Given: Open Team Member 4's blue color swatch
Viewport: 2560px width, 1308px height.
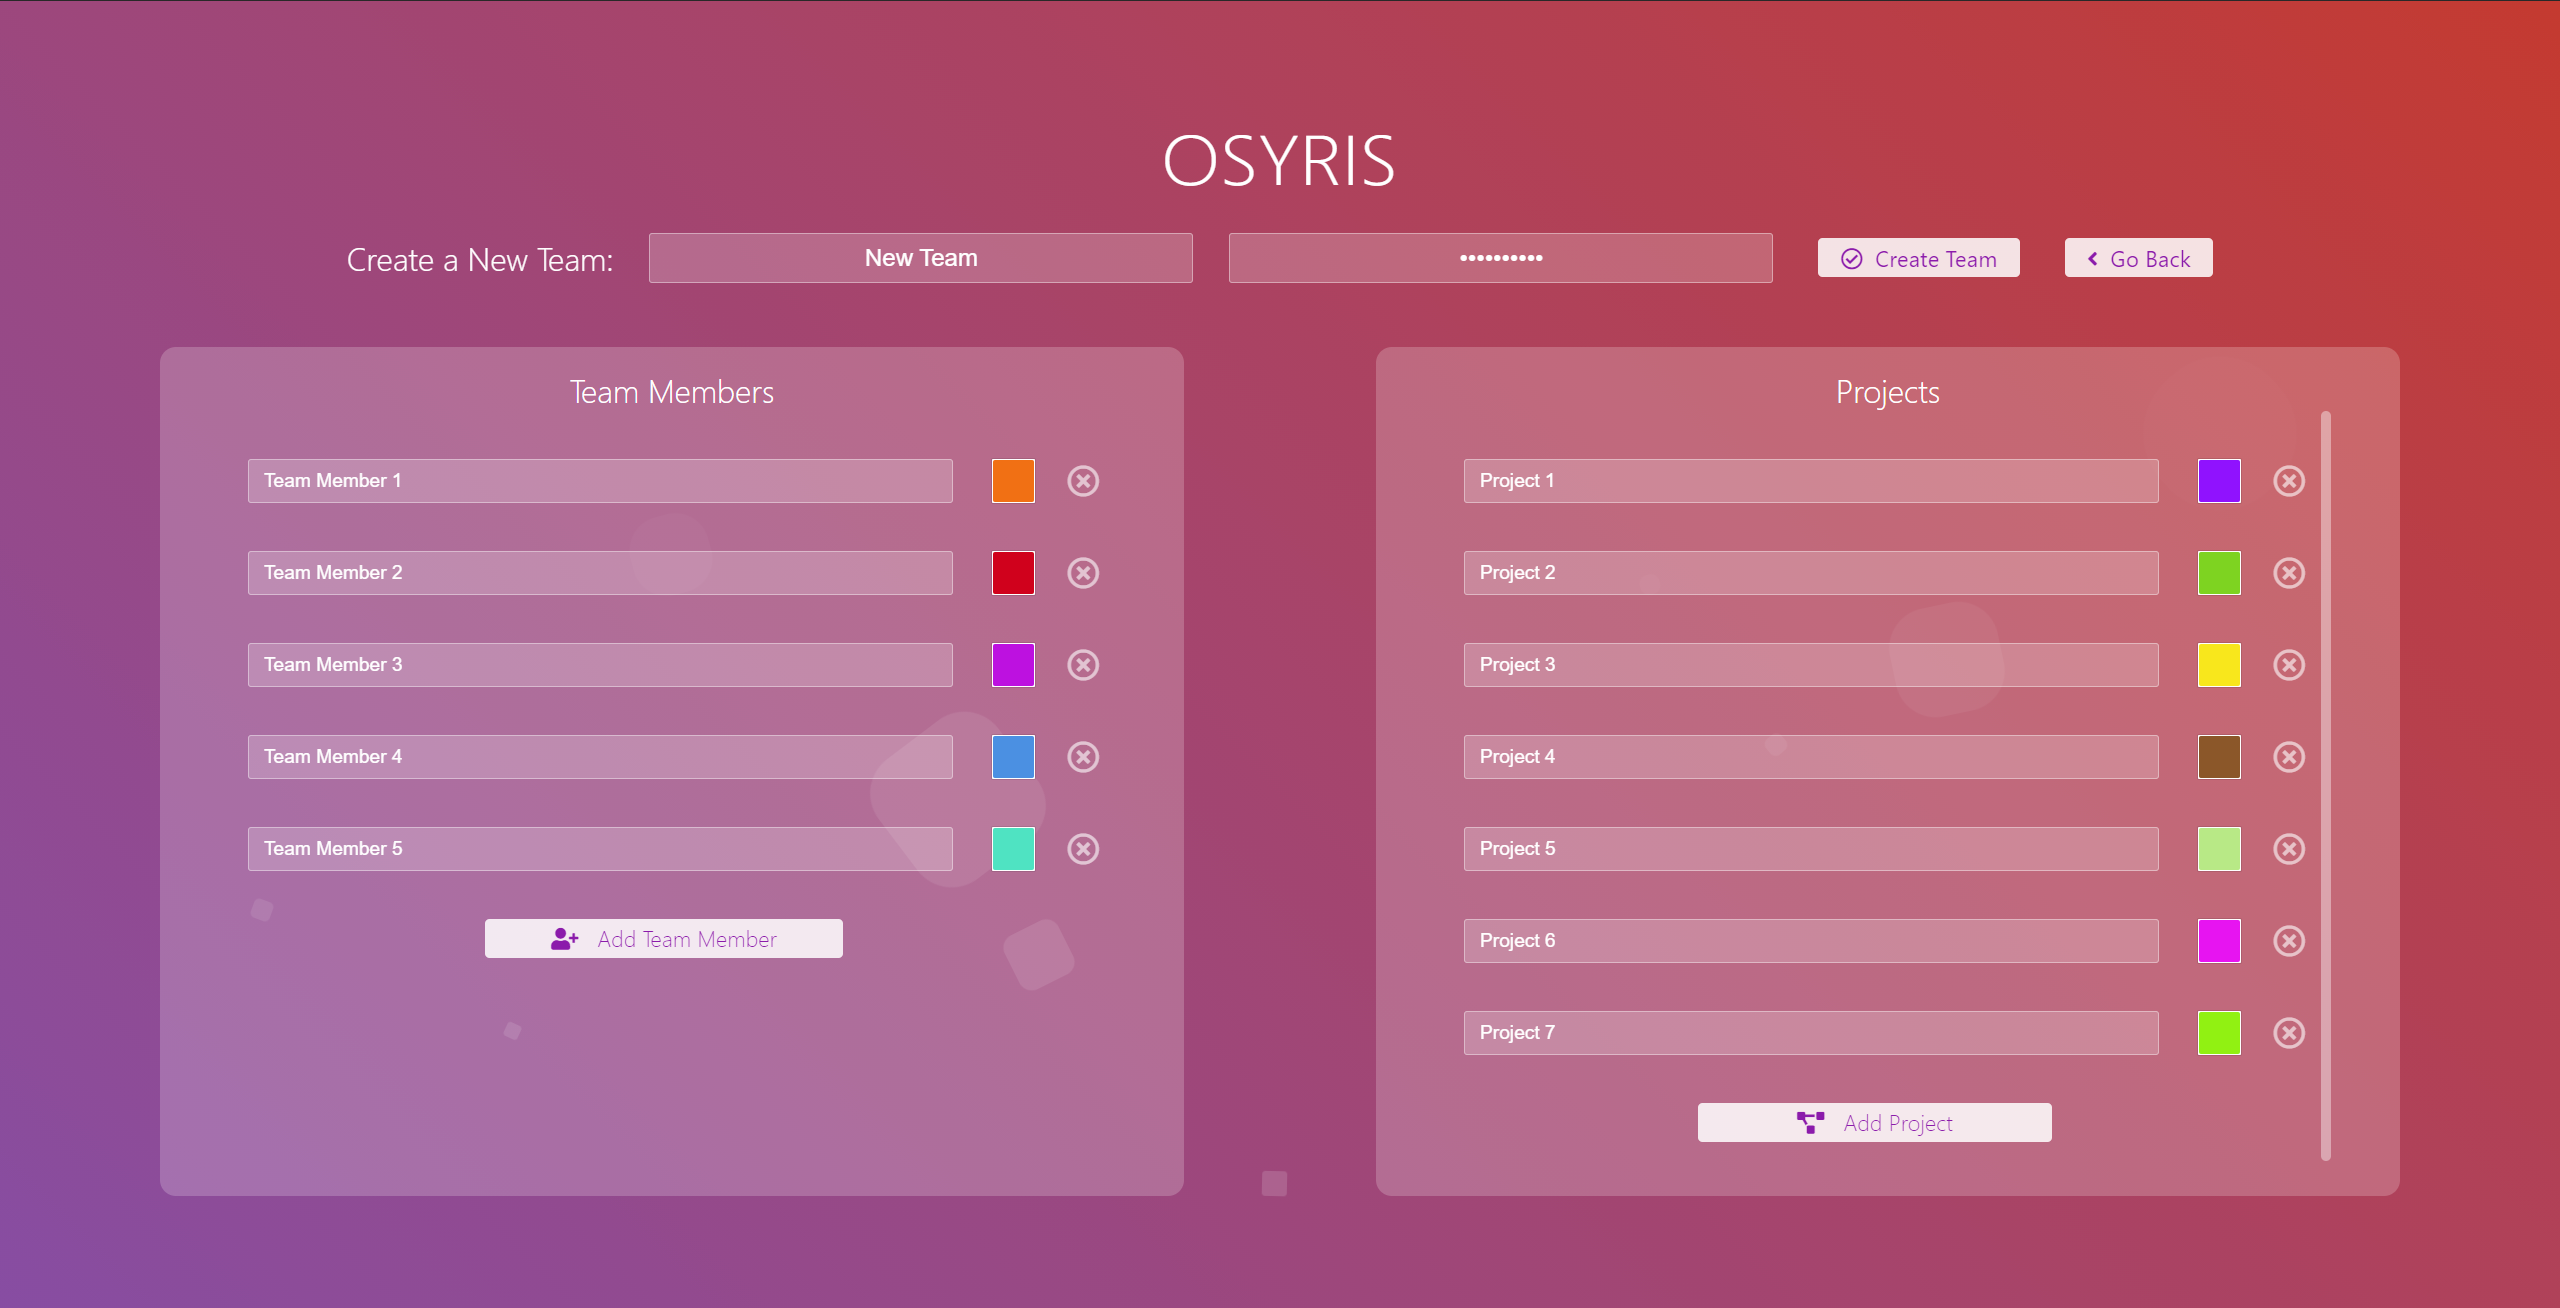Looking at the screenshot, I should click(x=1013, y=757).
